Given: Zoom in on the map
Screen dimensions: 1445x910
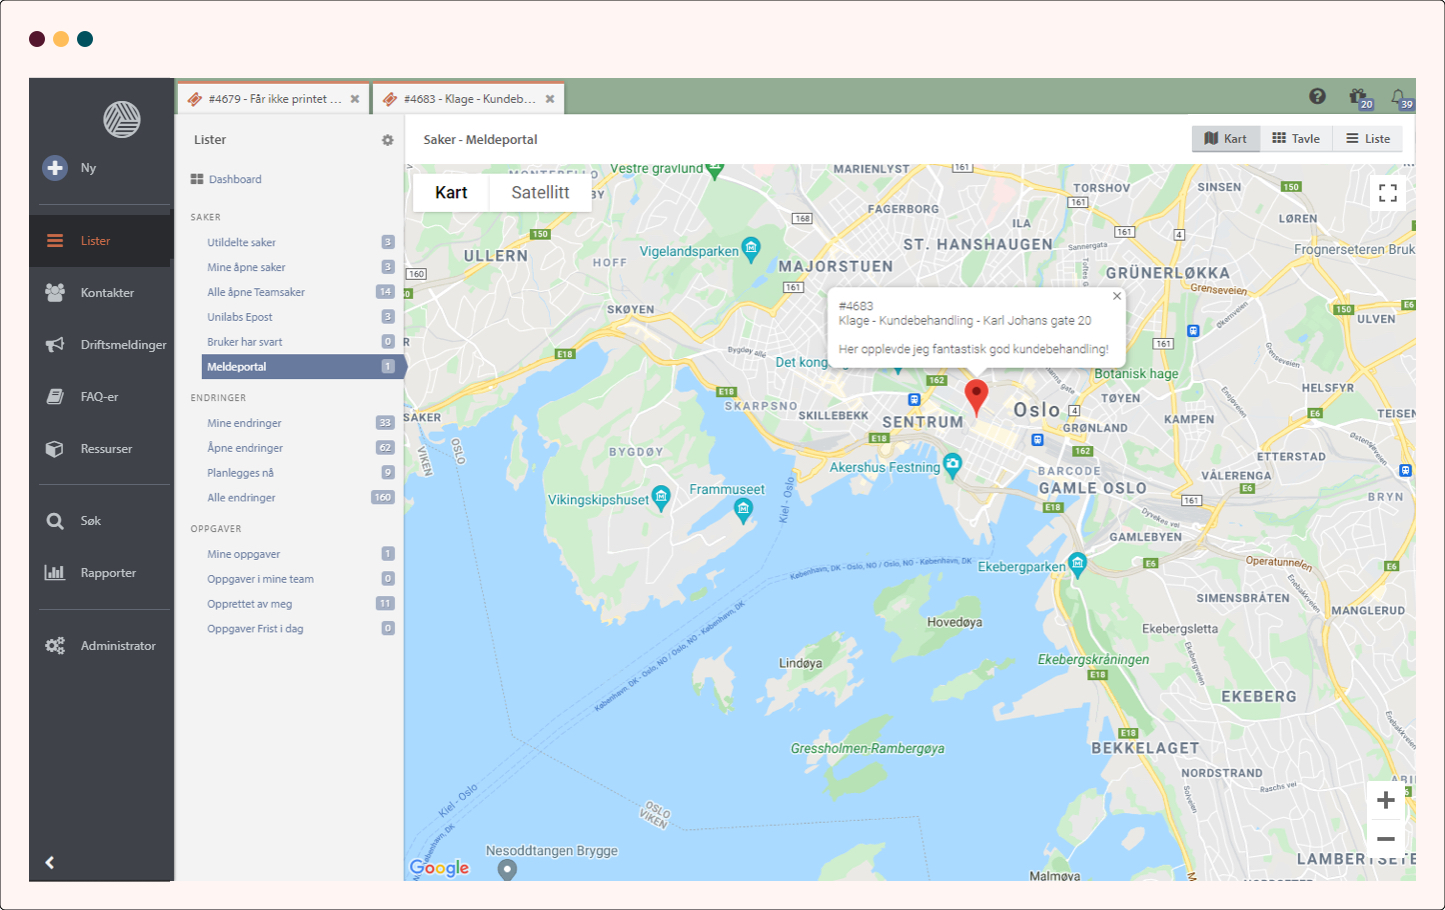Looking at the screenshot, I should pos(1385,800).
